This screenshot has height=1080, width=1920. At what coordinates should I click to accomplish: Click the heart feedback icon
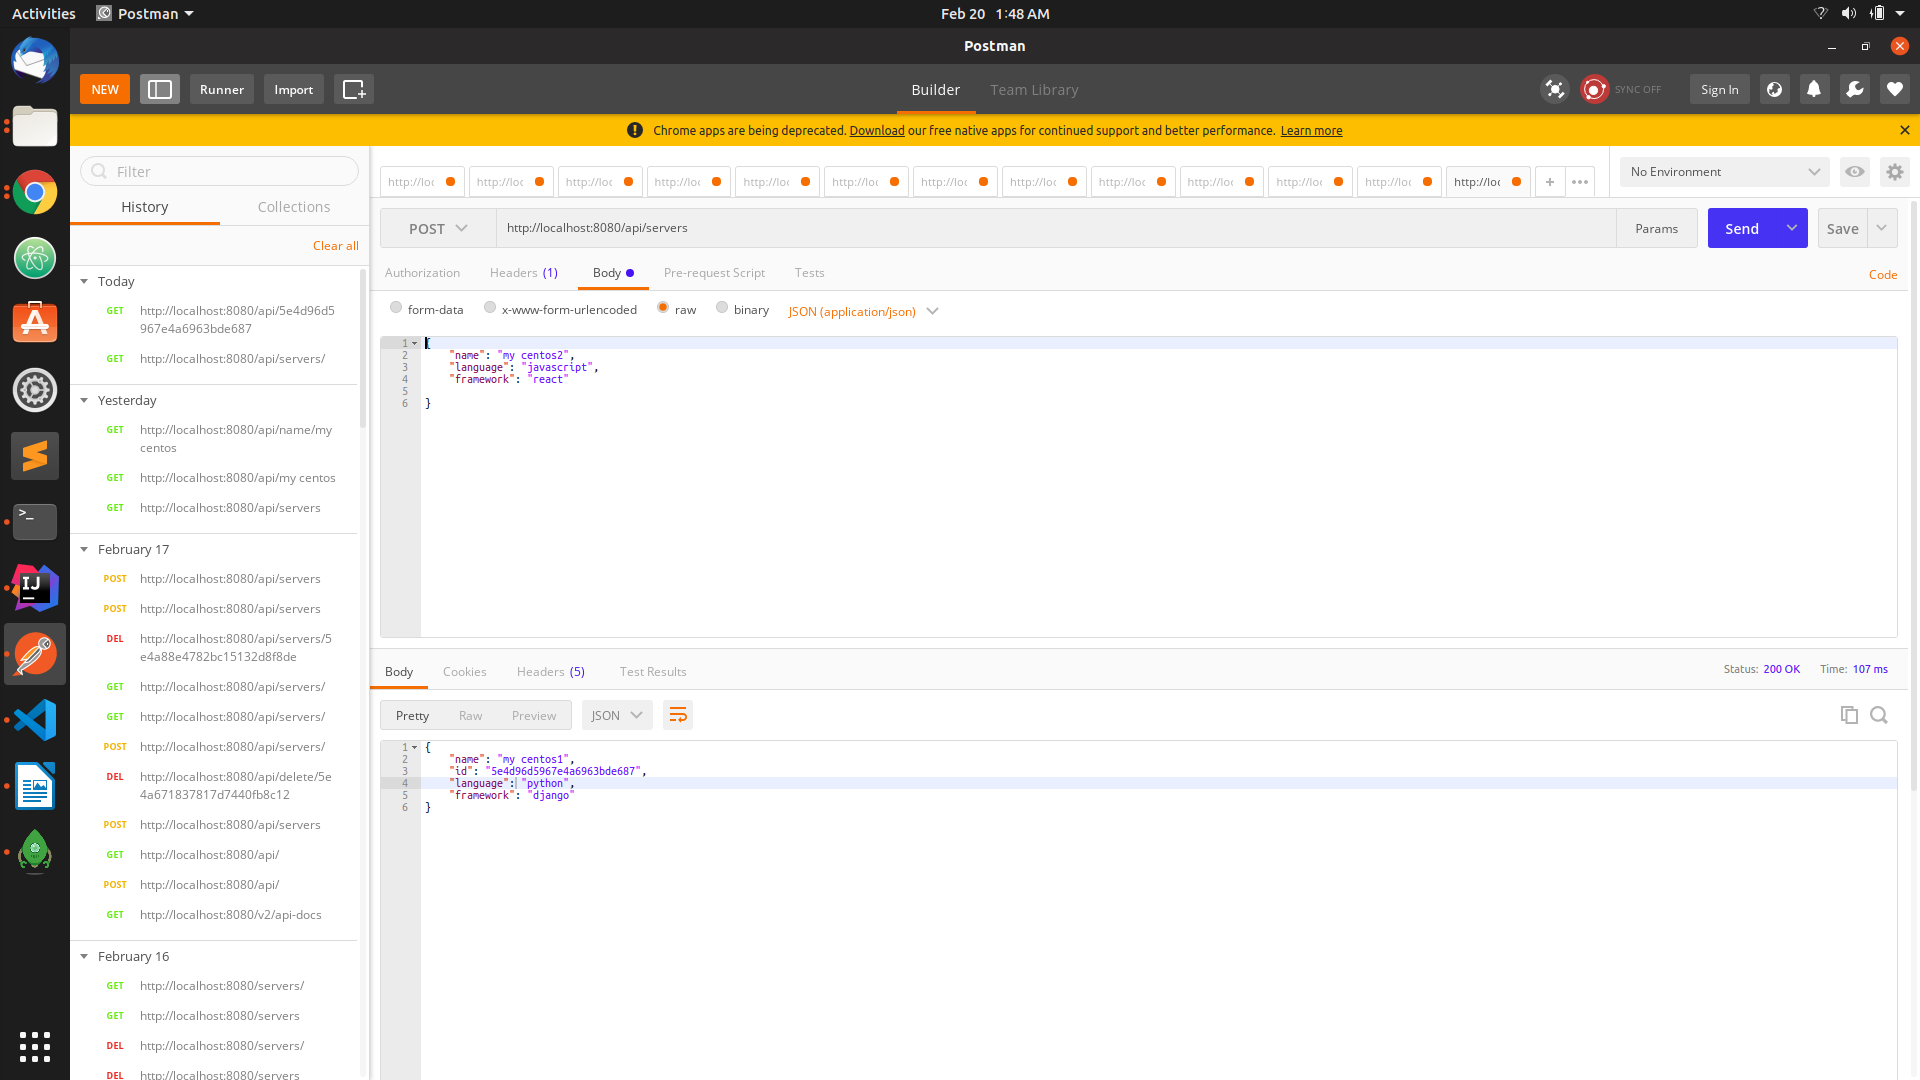click(1894, 89)
